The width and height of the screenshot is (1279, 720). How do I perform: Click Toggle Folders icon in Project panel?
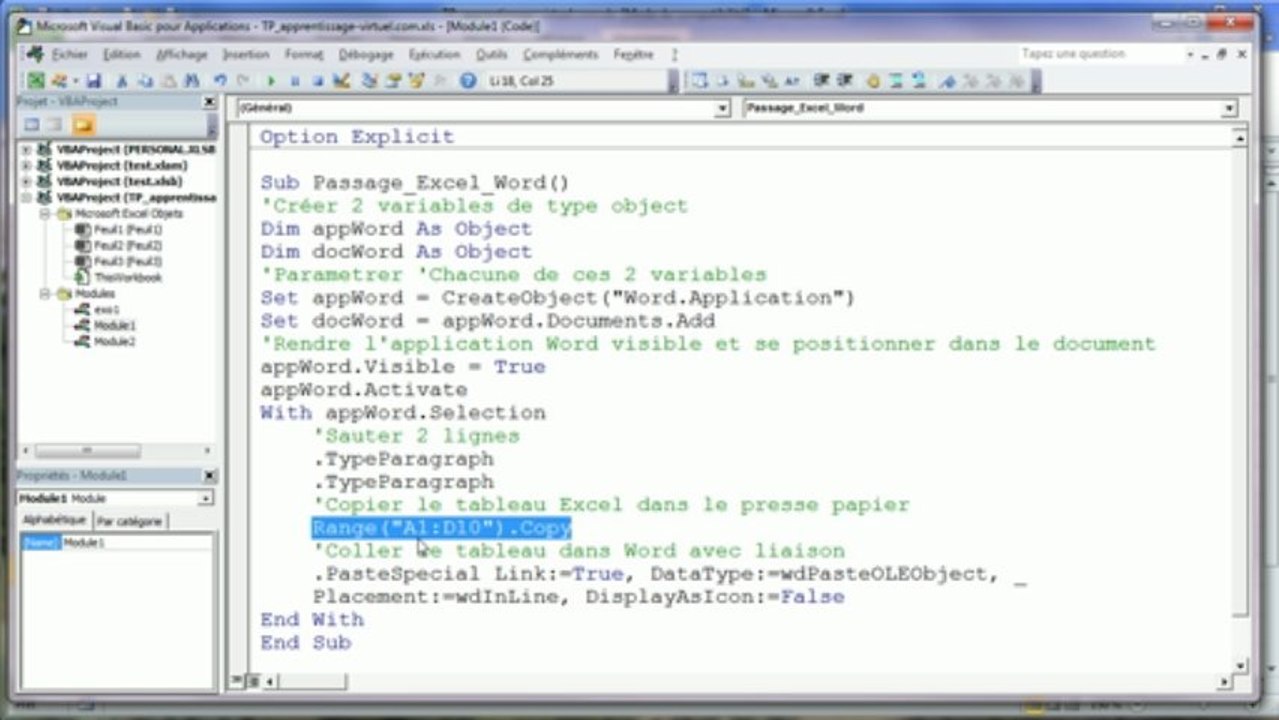pos(83,125)
